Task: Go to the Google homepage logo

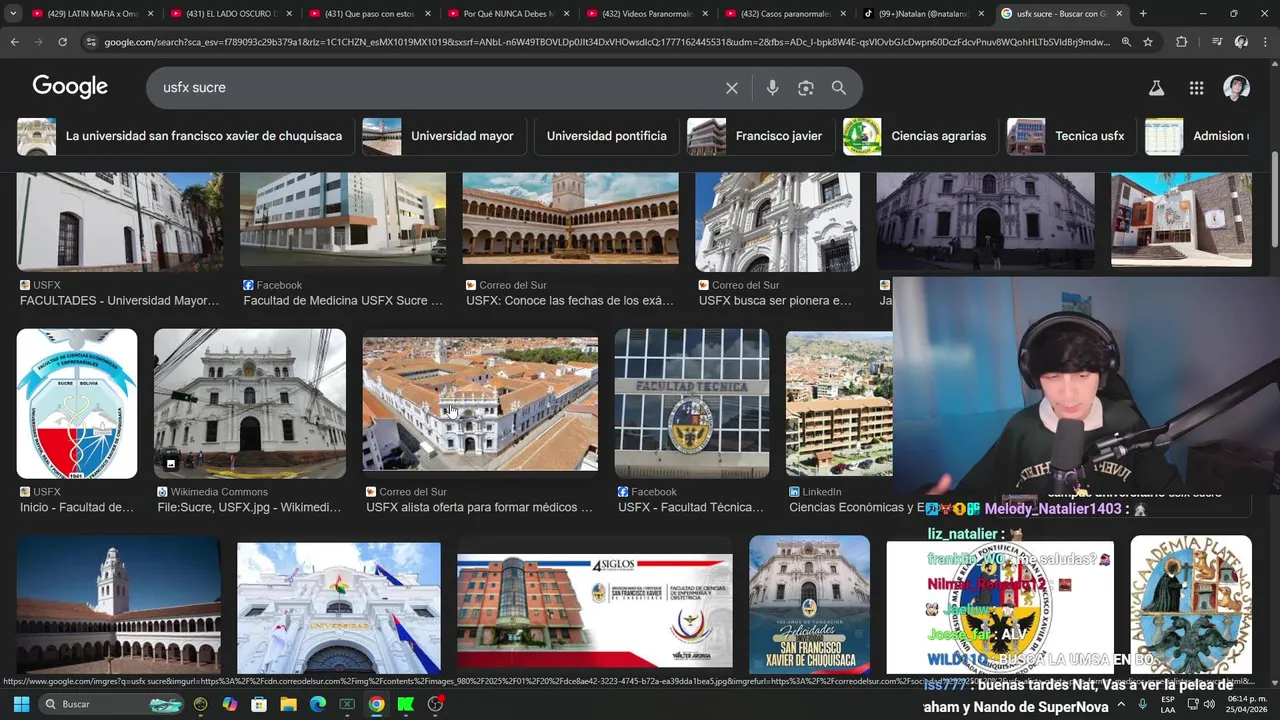Action: [70, 87]
